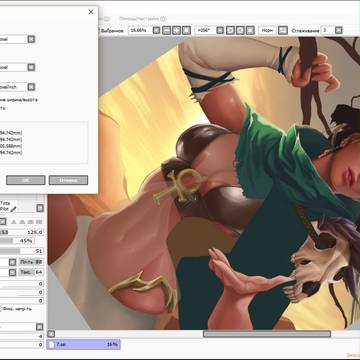Toggle the Фикс. brush checkbox label

click(17, 309)
